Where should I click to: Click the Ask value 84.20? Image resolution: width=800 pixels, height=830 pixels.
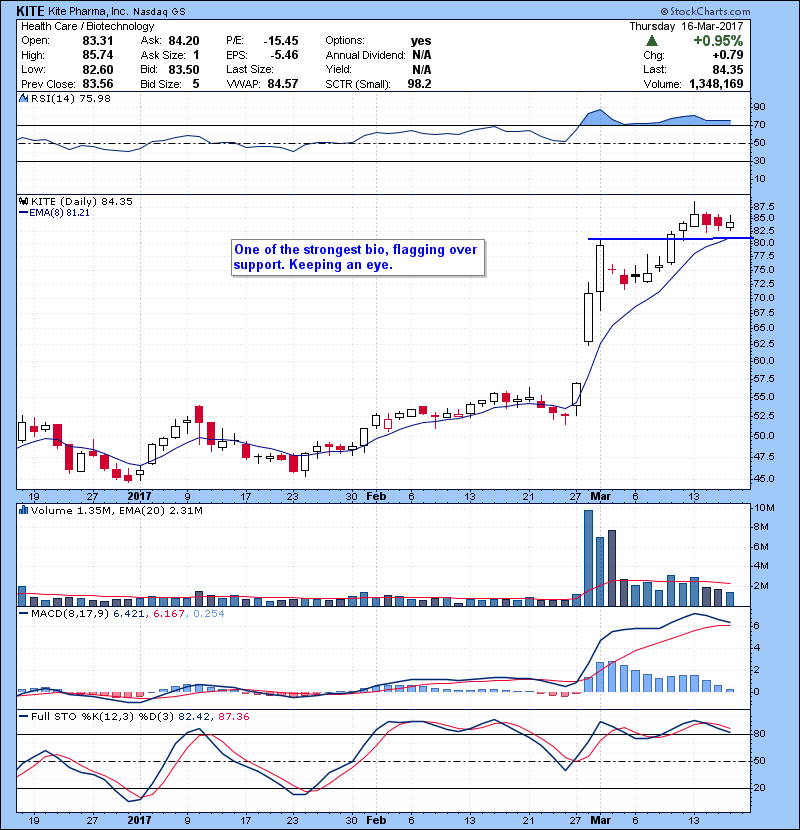click(184, 41)
